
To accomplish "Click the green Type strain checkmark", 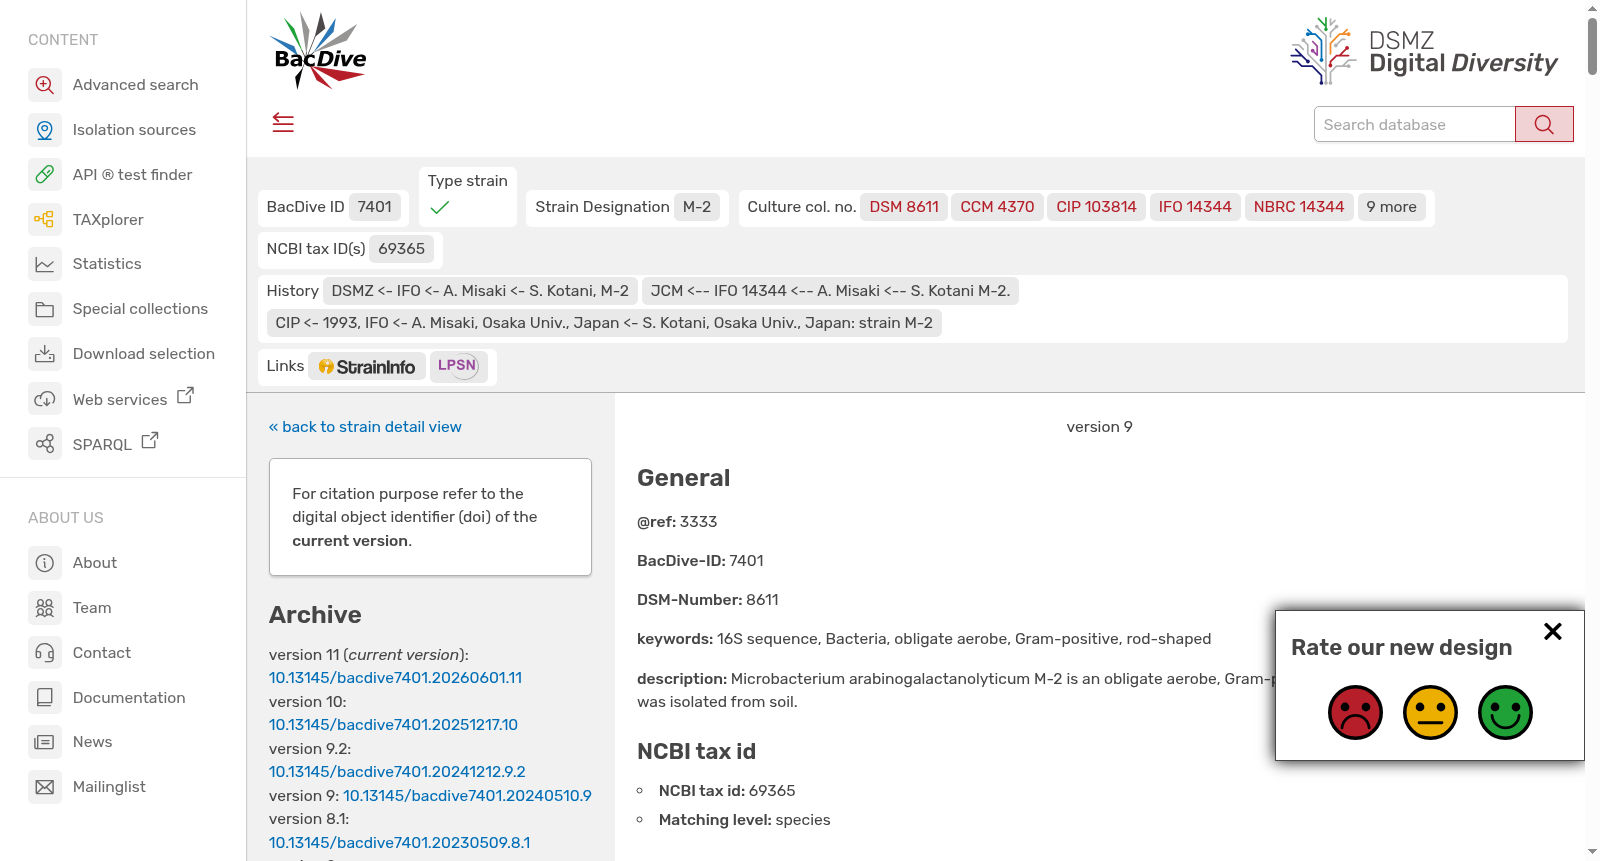I will click(440, 208).
